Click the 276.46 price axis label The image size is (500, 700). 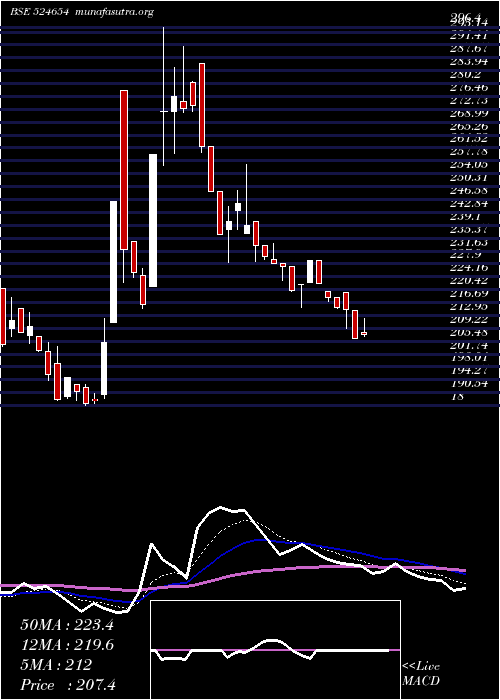click(468, 86)
